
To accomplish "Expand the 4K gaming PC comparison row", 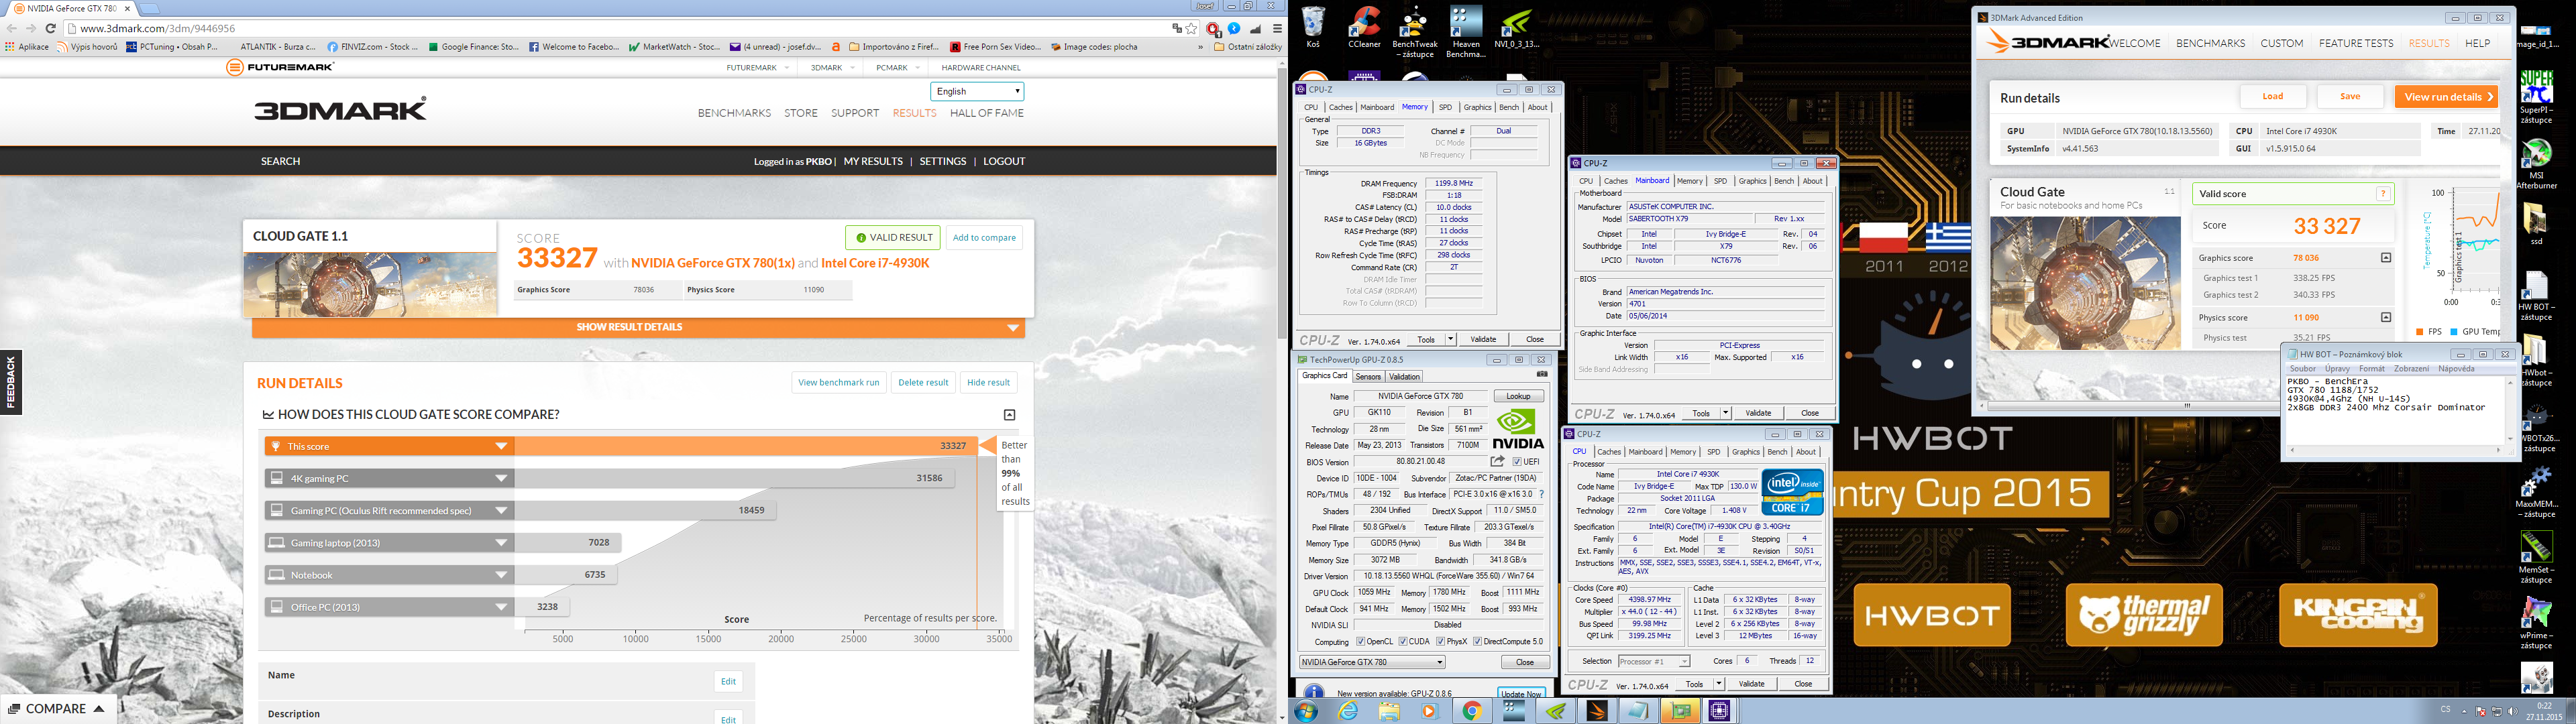I will pyautogui.click(x=390, y=478).
